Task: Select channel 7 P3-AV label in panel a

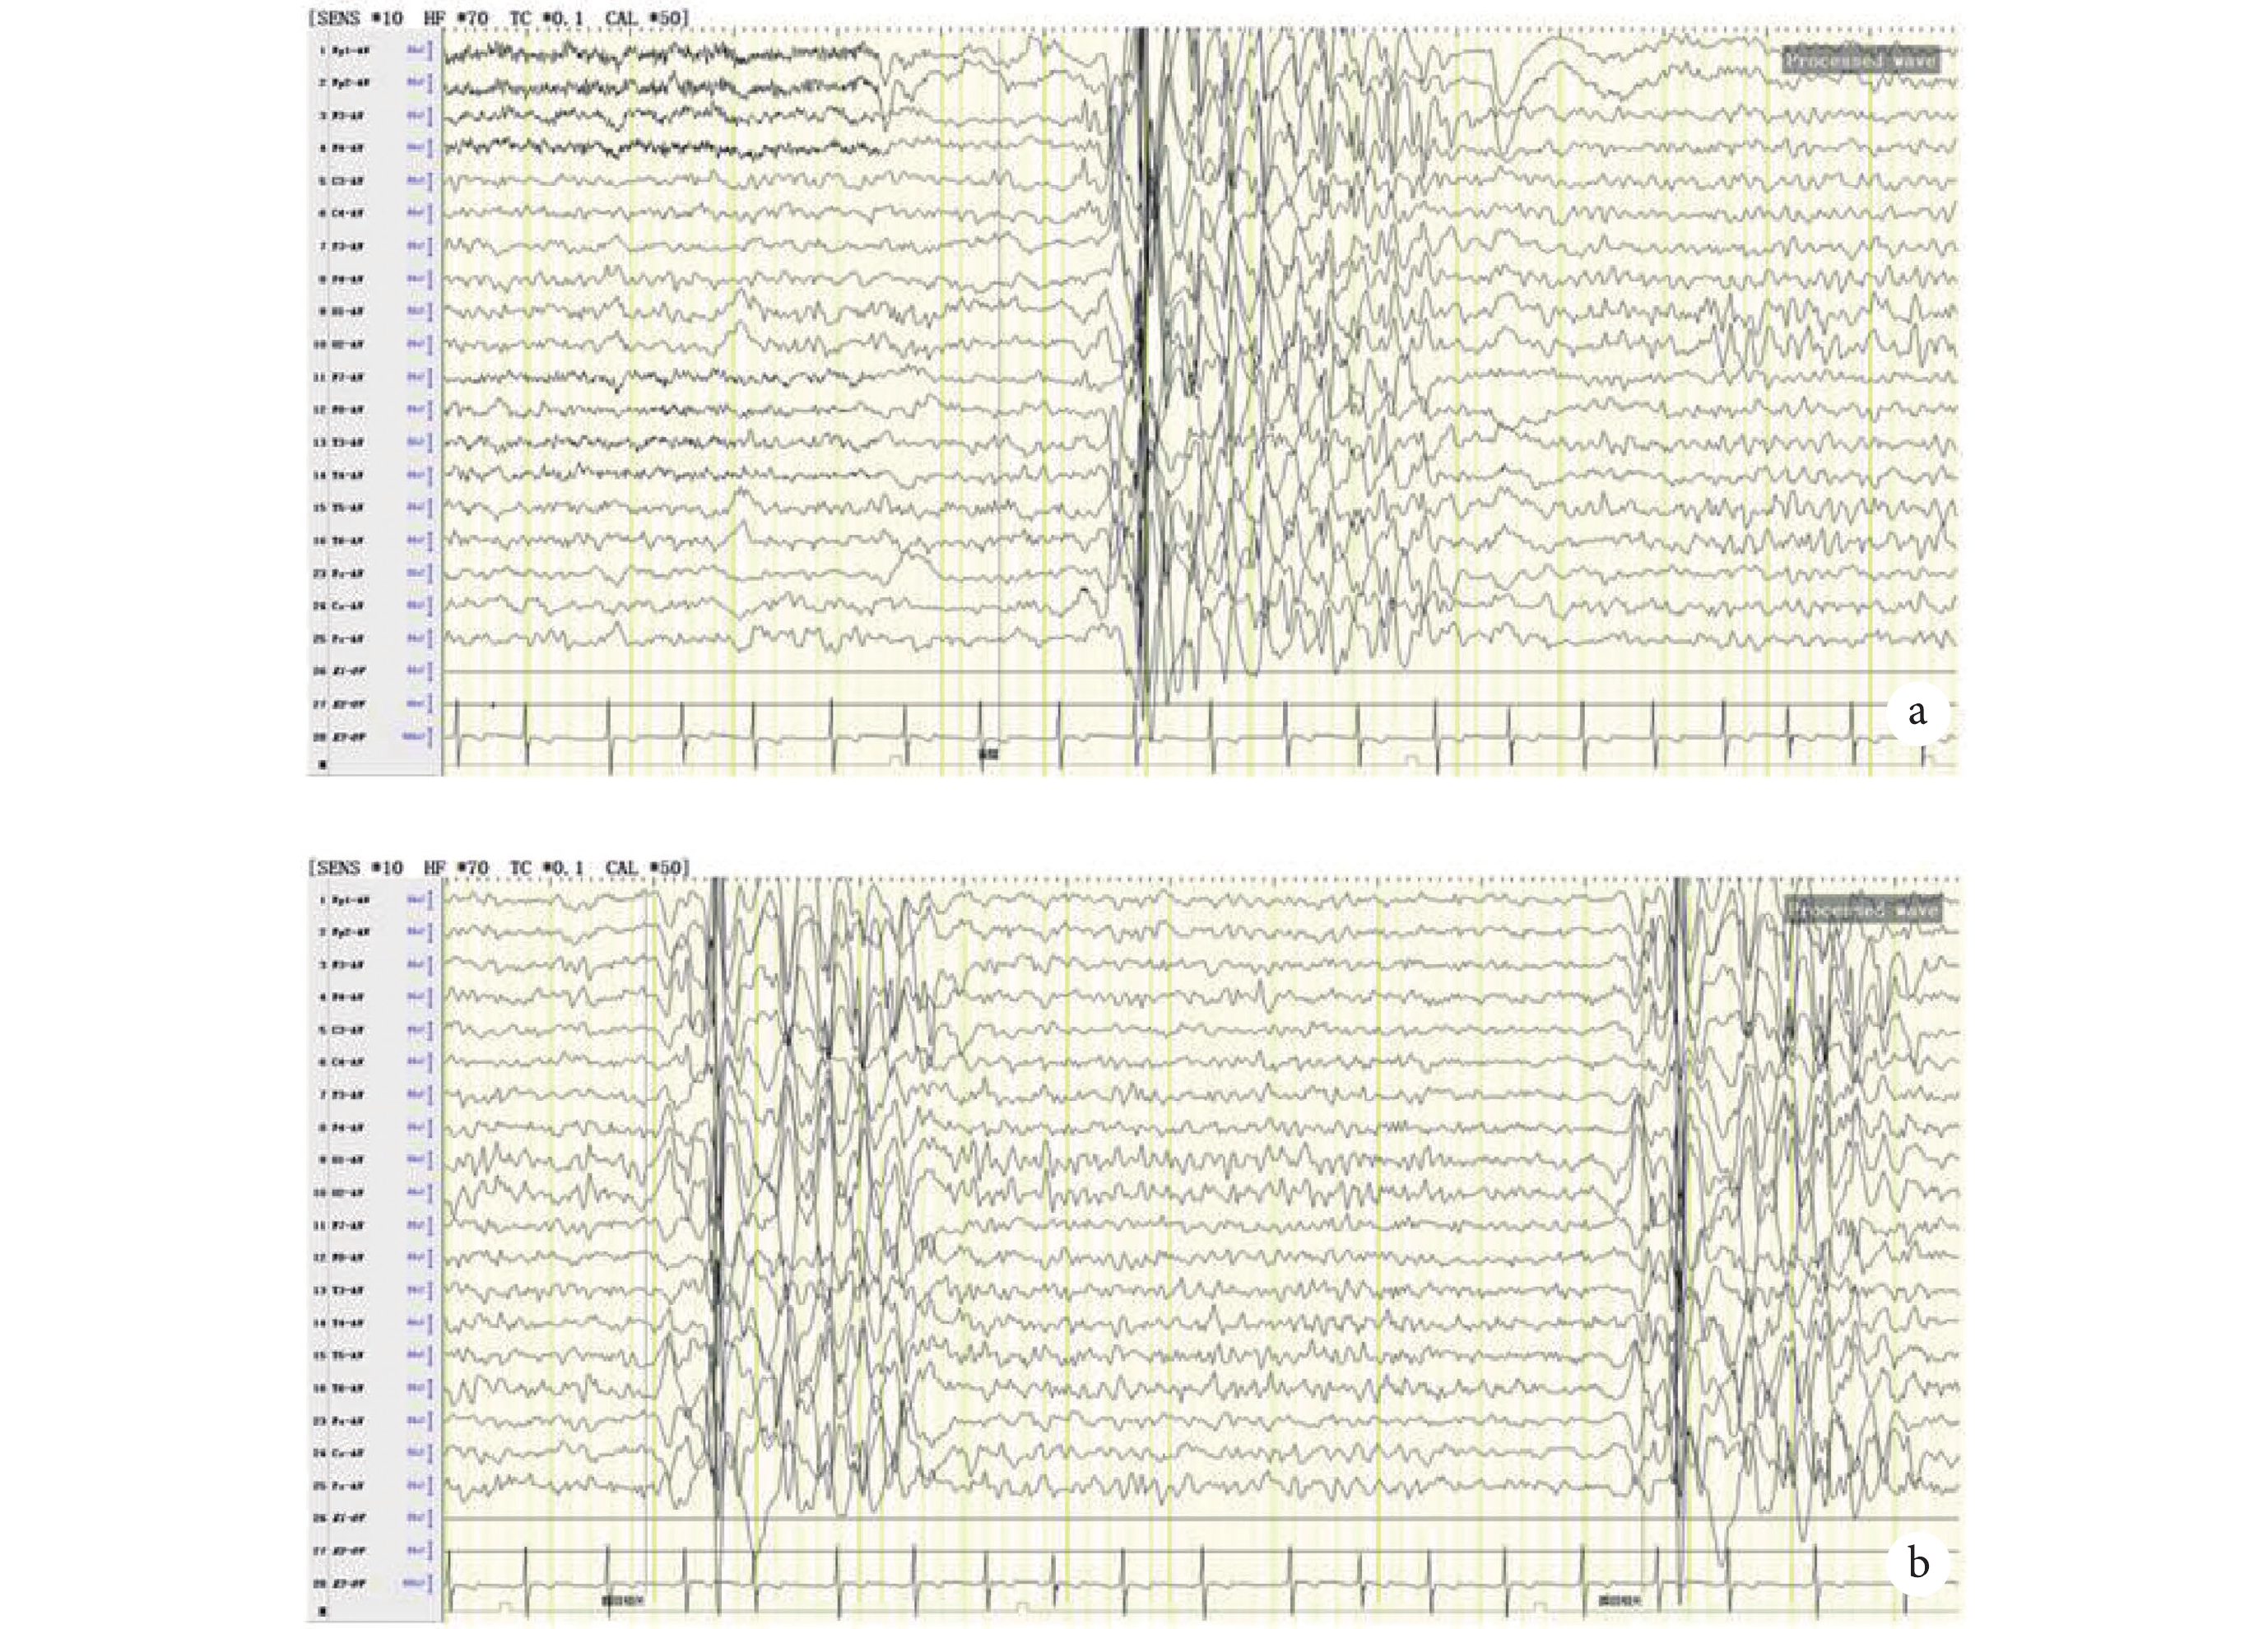Action: click(x=341, y=246)
